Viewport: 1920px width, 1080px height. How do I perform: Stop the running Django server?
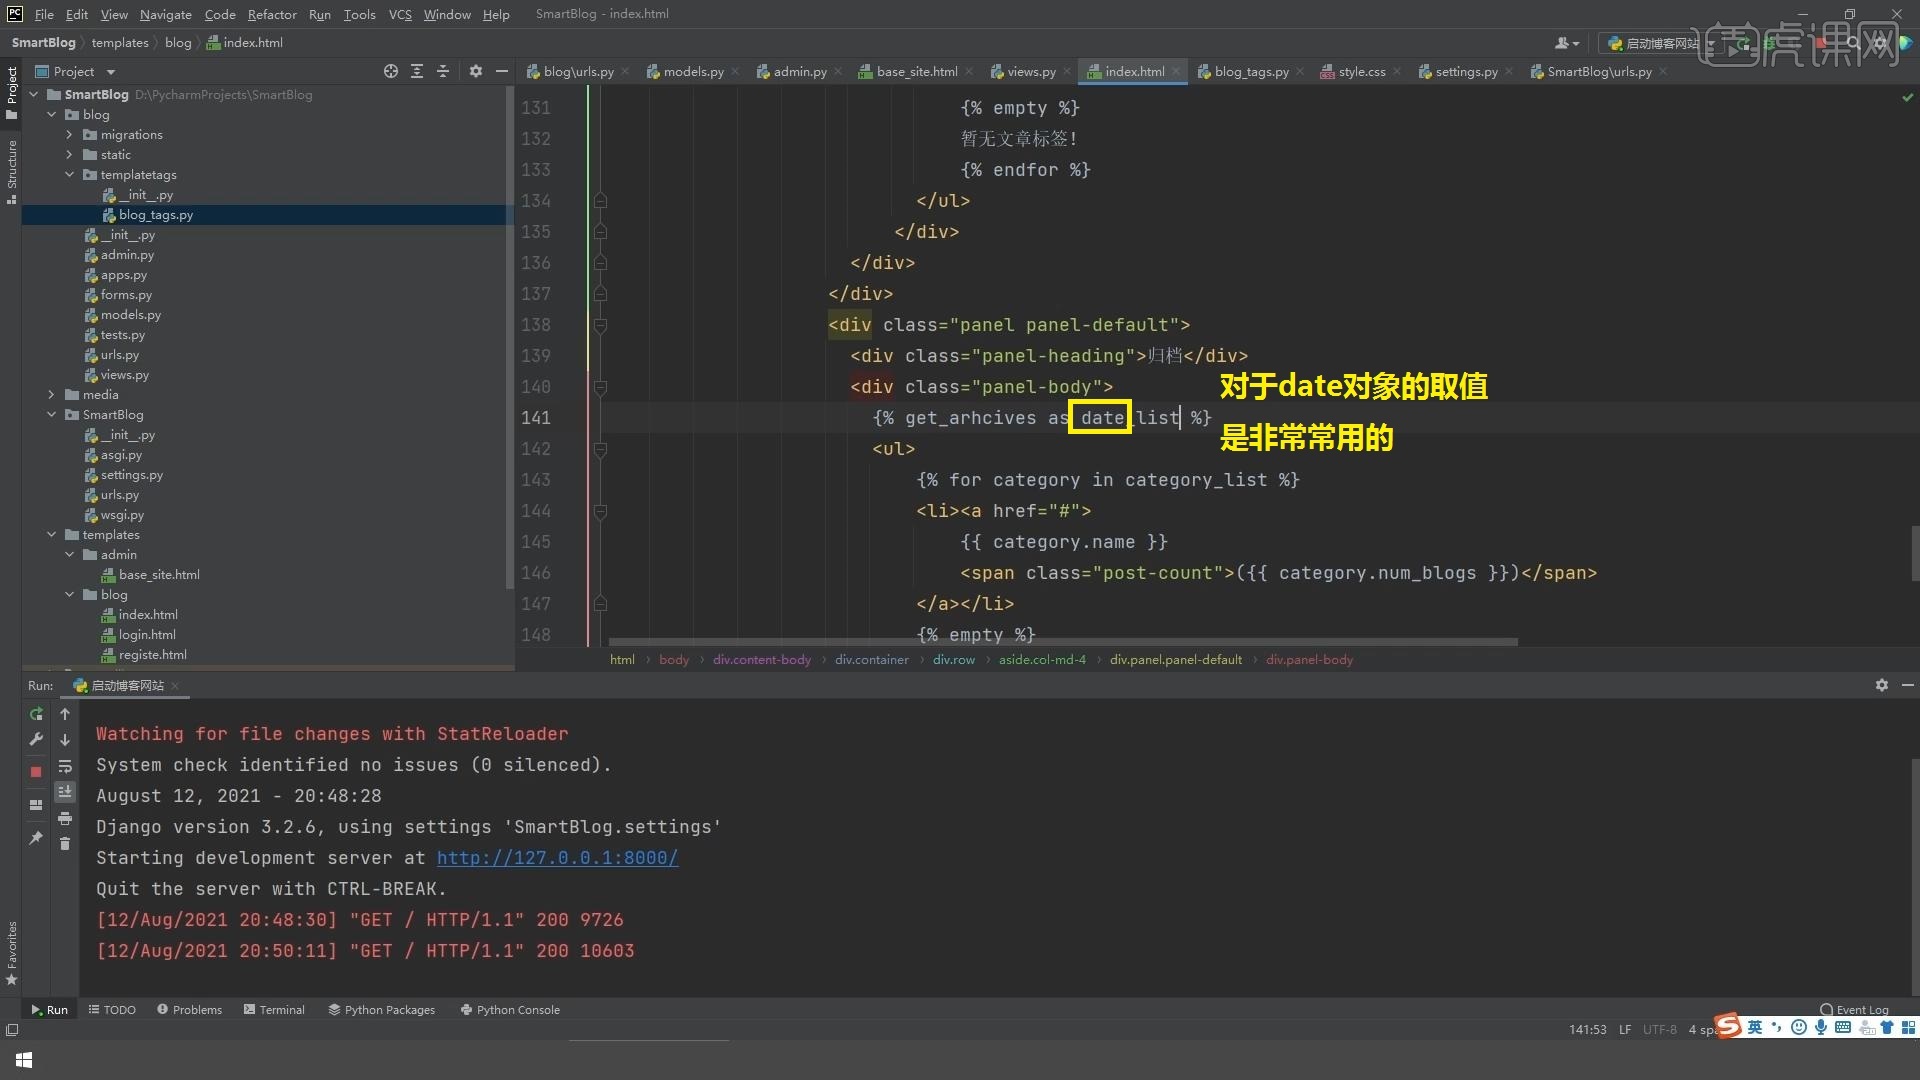pos(36,771)
